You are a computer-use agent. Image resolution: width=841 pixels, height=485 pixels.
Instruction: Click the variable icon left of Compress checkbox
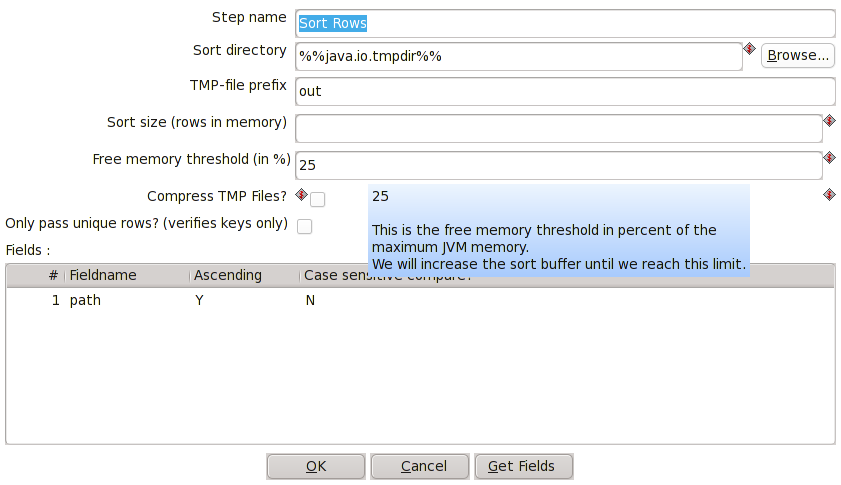point(301,194)
